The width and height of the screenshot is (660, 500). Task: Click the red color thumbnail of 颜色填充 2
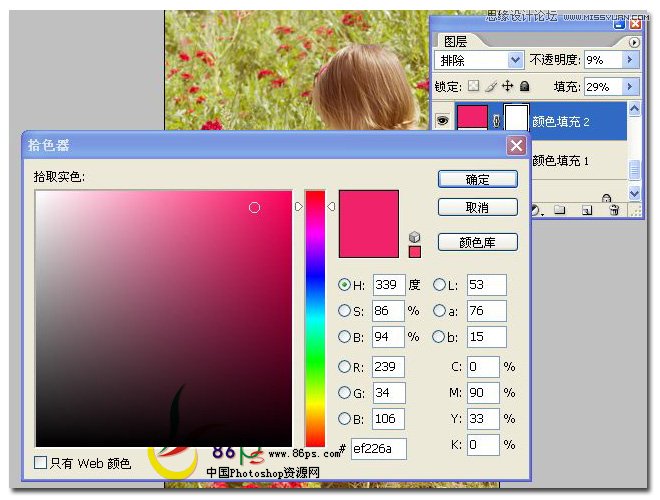click(x=472, y=117)
